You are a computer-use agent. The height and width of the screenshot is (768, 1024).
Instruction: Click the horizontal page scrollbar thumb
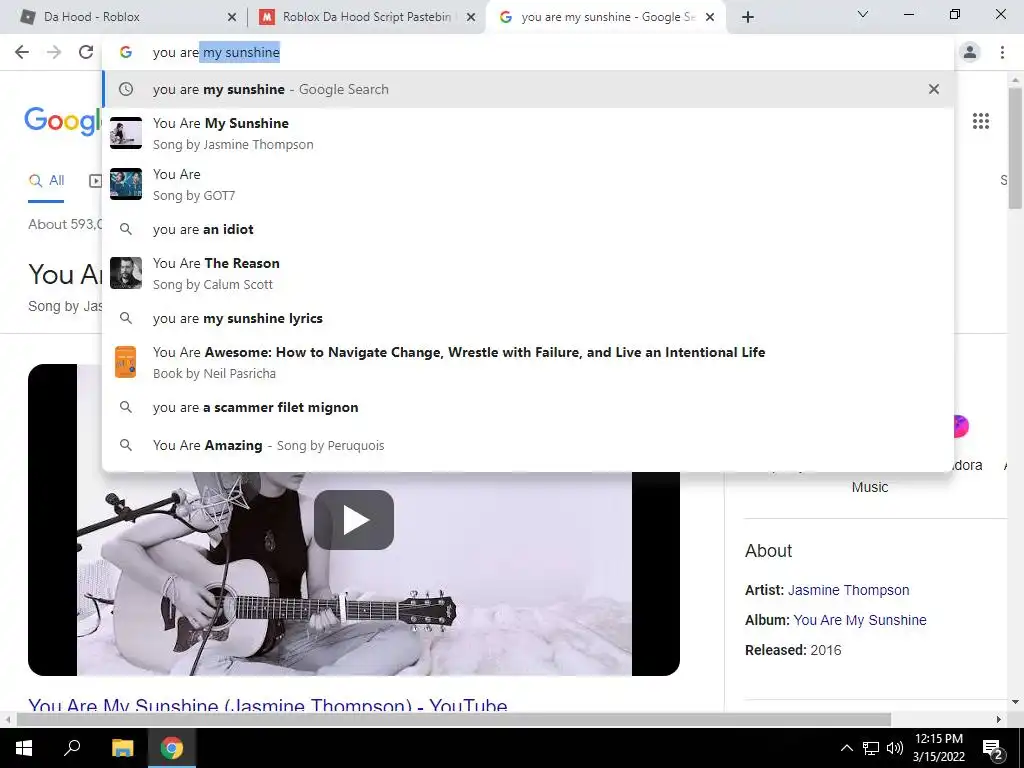[454, 720]
